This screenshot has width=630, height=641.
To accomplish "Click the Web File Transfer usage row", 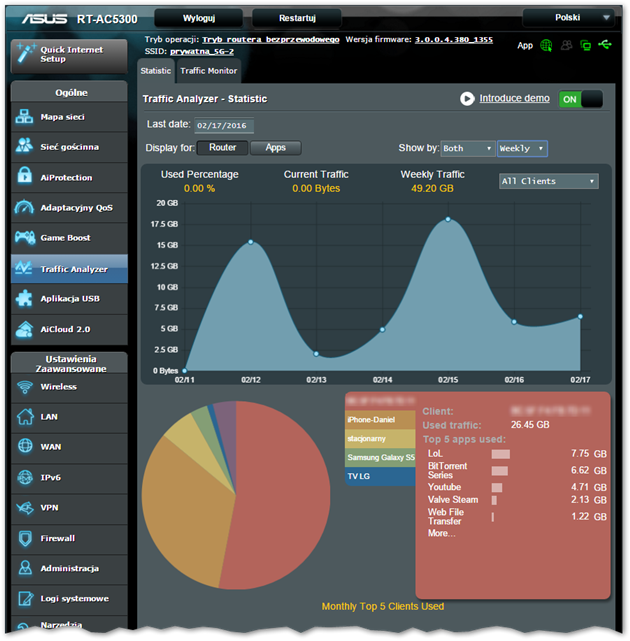I will 517,517.
